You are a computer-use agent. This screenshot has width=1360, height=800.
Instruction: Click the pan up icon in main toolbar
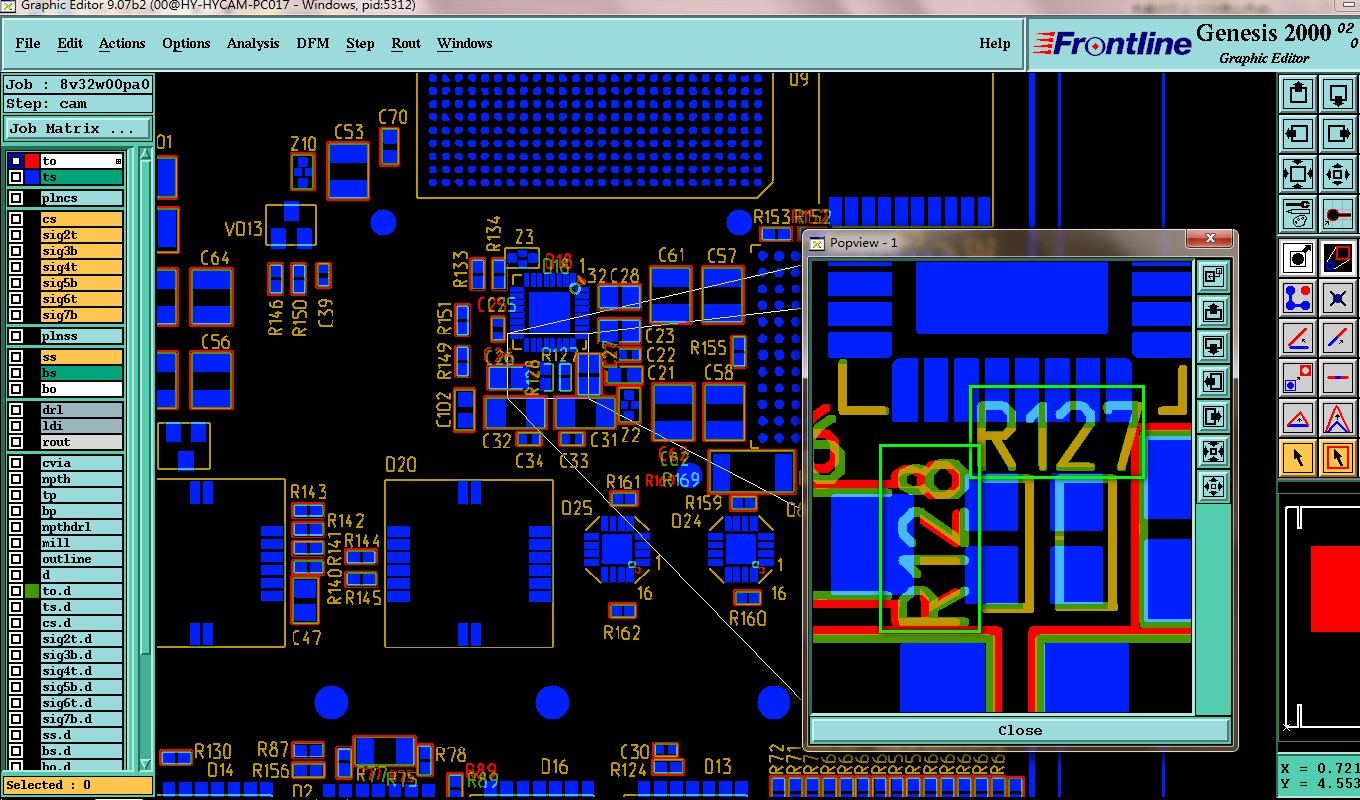point(1298,95)
